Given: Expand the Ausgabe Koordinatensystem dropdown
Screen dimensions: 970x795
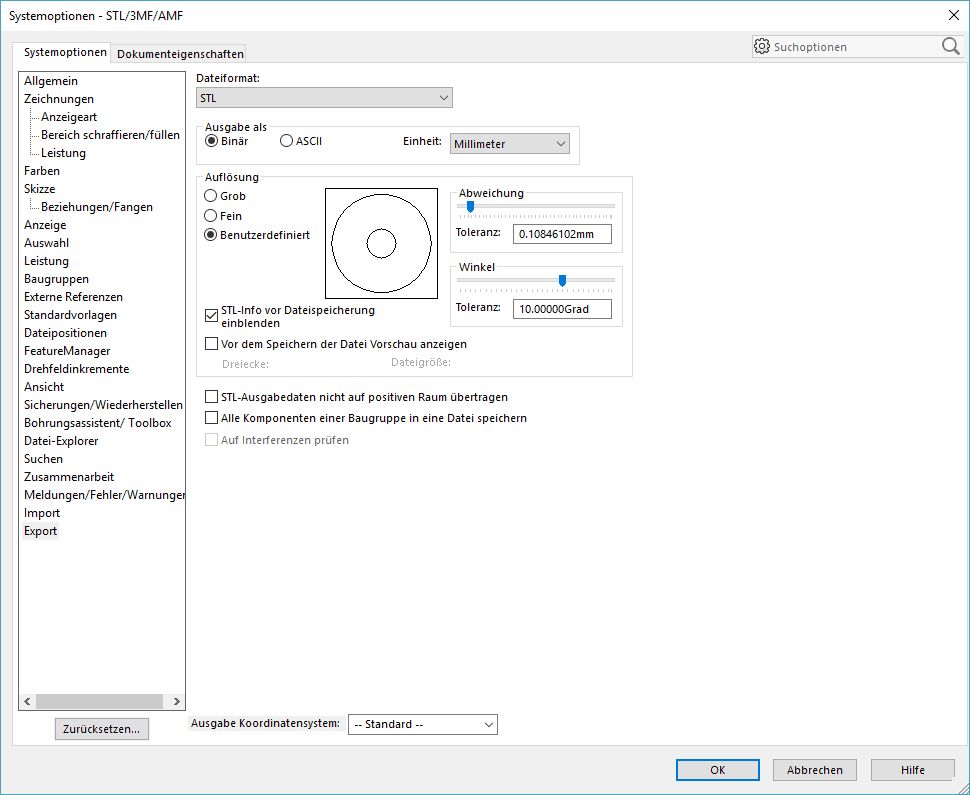Looking at the screenshot, I should 422,724.
